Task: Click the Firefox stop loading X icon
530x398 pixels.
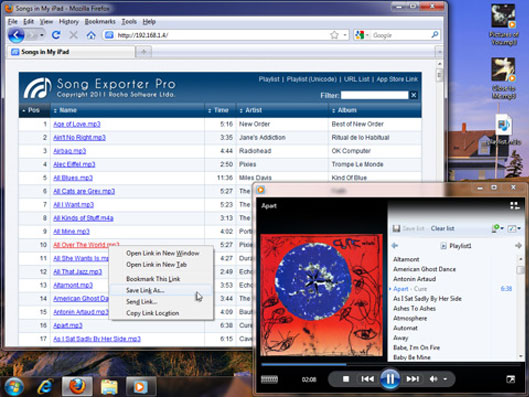Action: click(x=73, y=35)
